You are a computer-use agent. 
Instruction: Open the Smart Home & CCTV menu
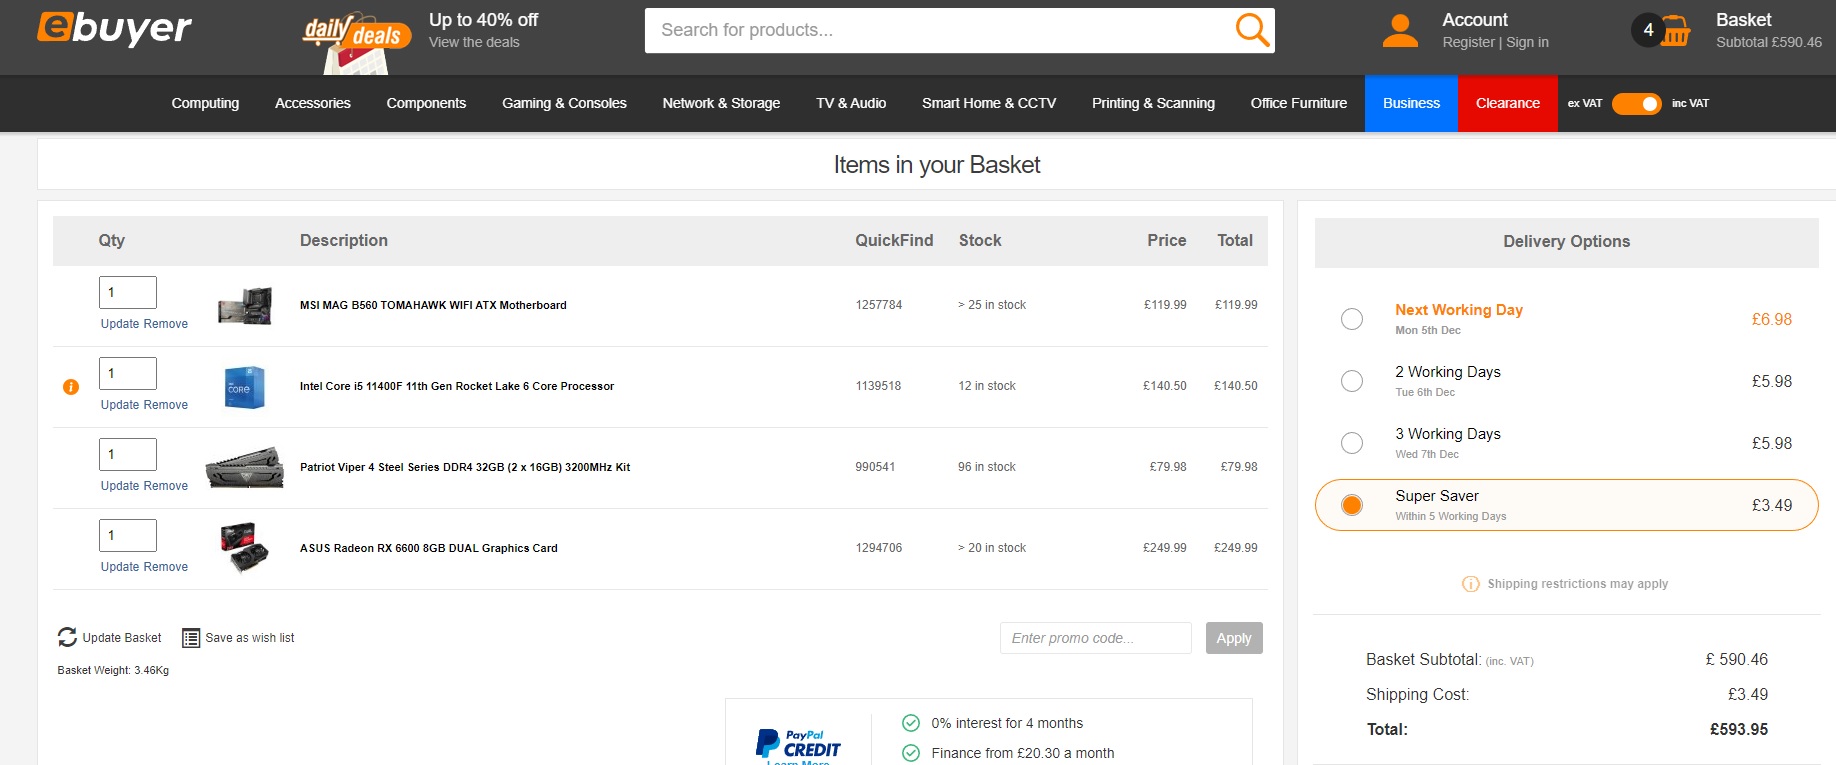pos(989,103)
